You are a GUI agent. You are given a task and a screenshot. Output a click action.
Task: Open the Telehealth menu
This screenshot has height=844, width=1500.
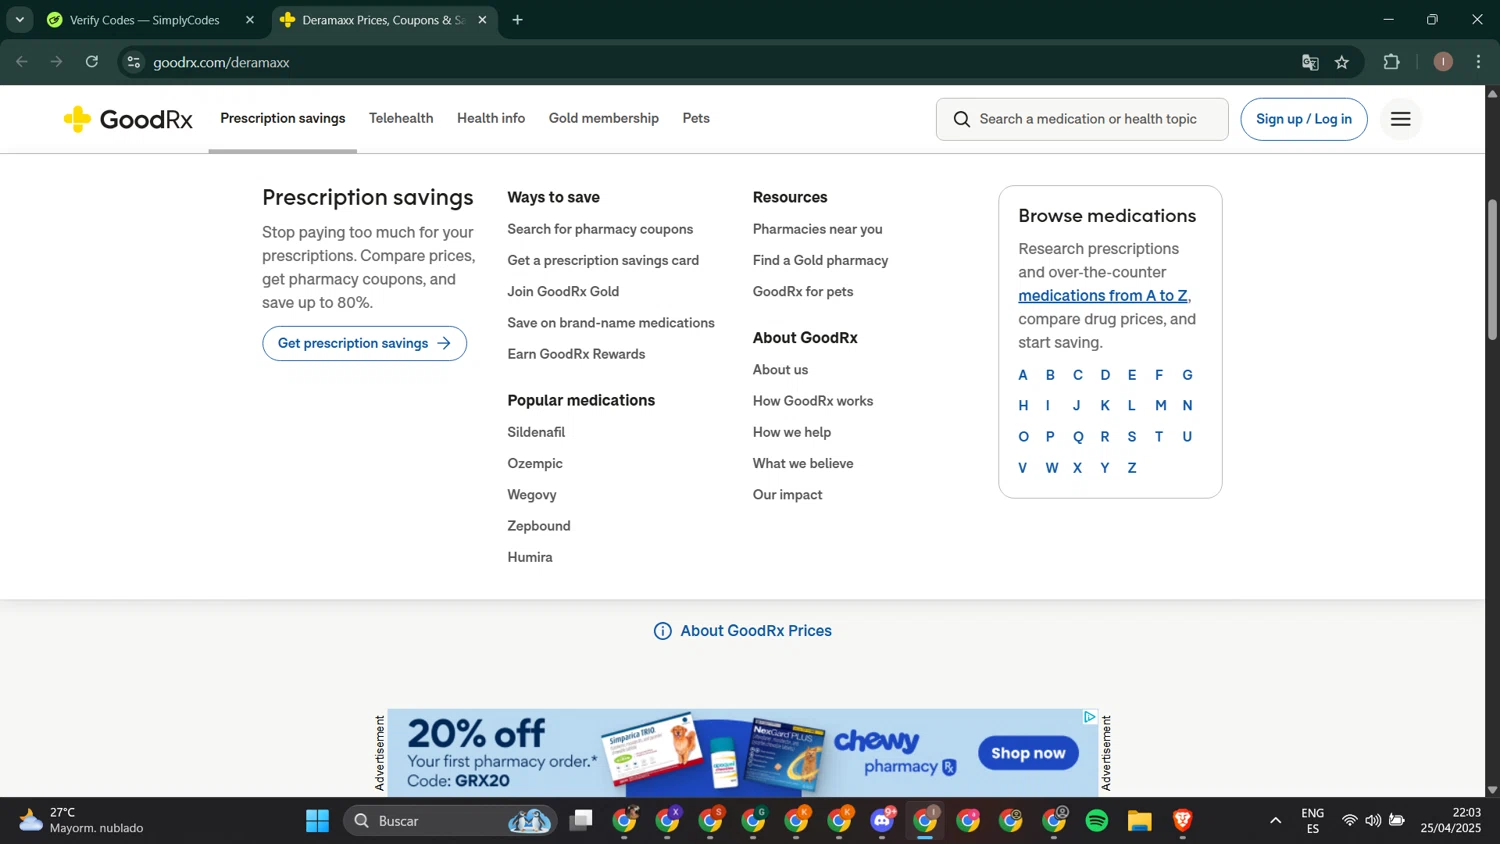click(401, 119)
